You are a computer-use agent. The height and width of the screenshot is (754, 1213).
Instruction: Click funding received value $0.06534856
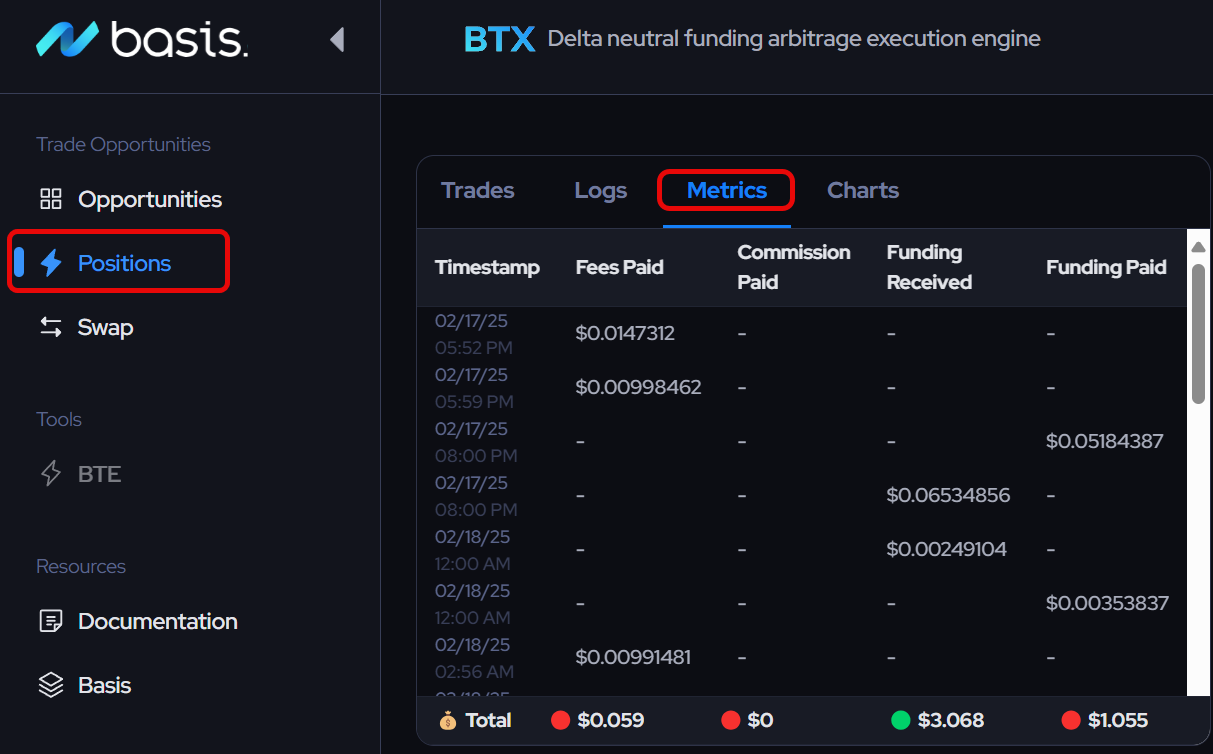coord(948,495)
